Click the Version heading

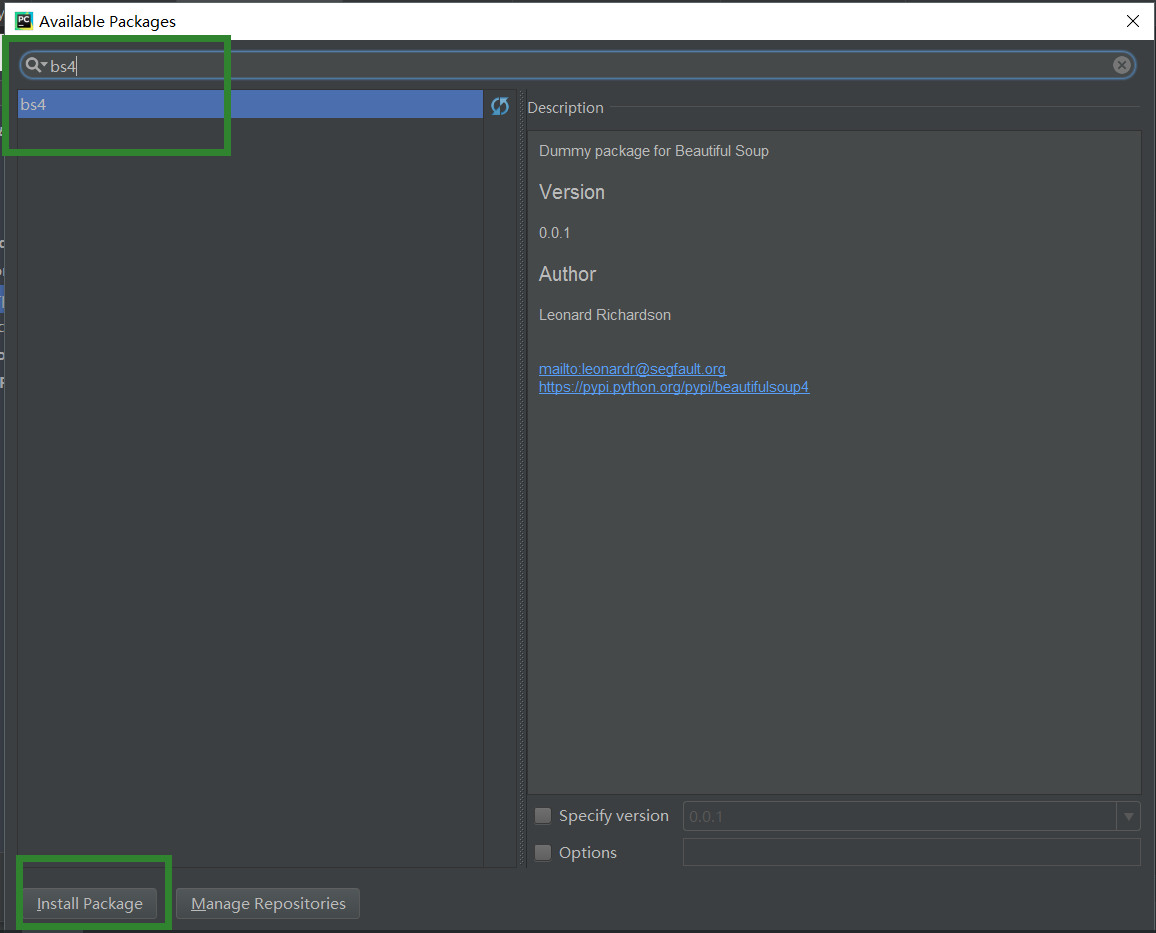point(571,192)
